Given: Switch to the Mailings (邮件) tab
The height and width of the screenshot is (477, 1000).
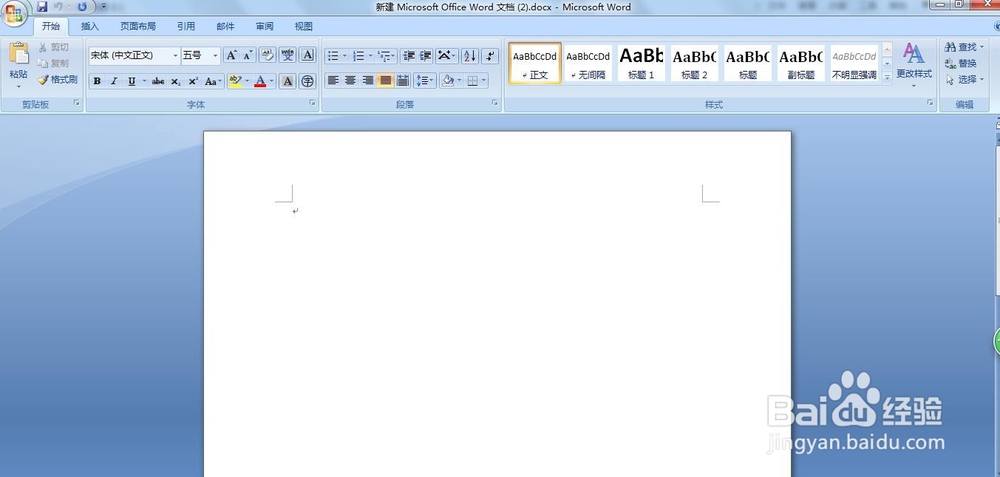Looking at the screenshot, I should (x=225, y=26).
